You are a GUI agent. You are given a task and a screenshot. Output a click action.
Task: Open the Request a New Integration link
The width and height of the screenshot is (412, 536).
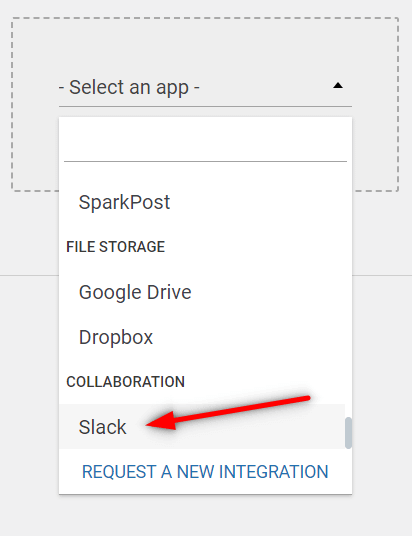pyautogui.click(x=205, y=472)
